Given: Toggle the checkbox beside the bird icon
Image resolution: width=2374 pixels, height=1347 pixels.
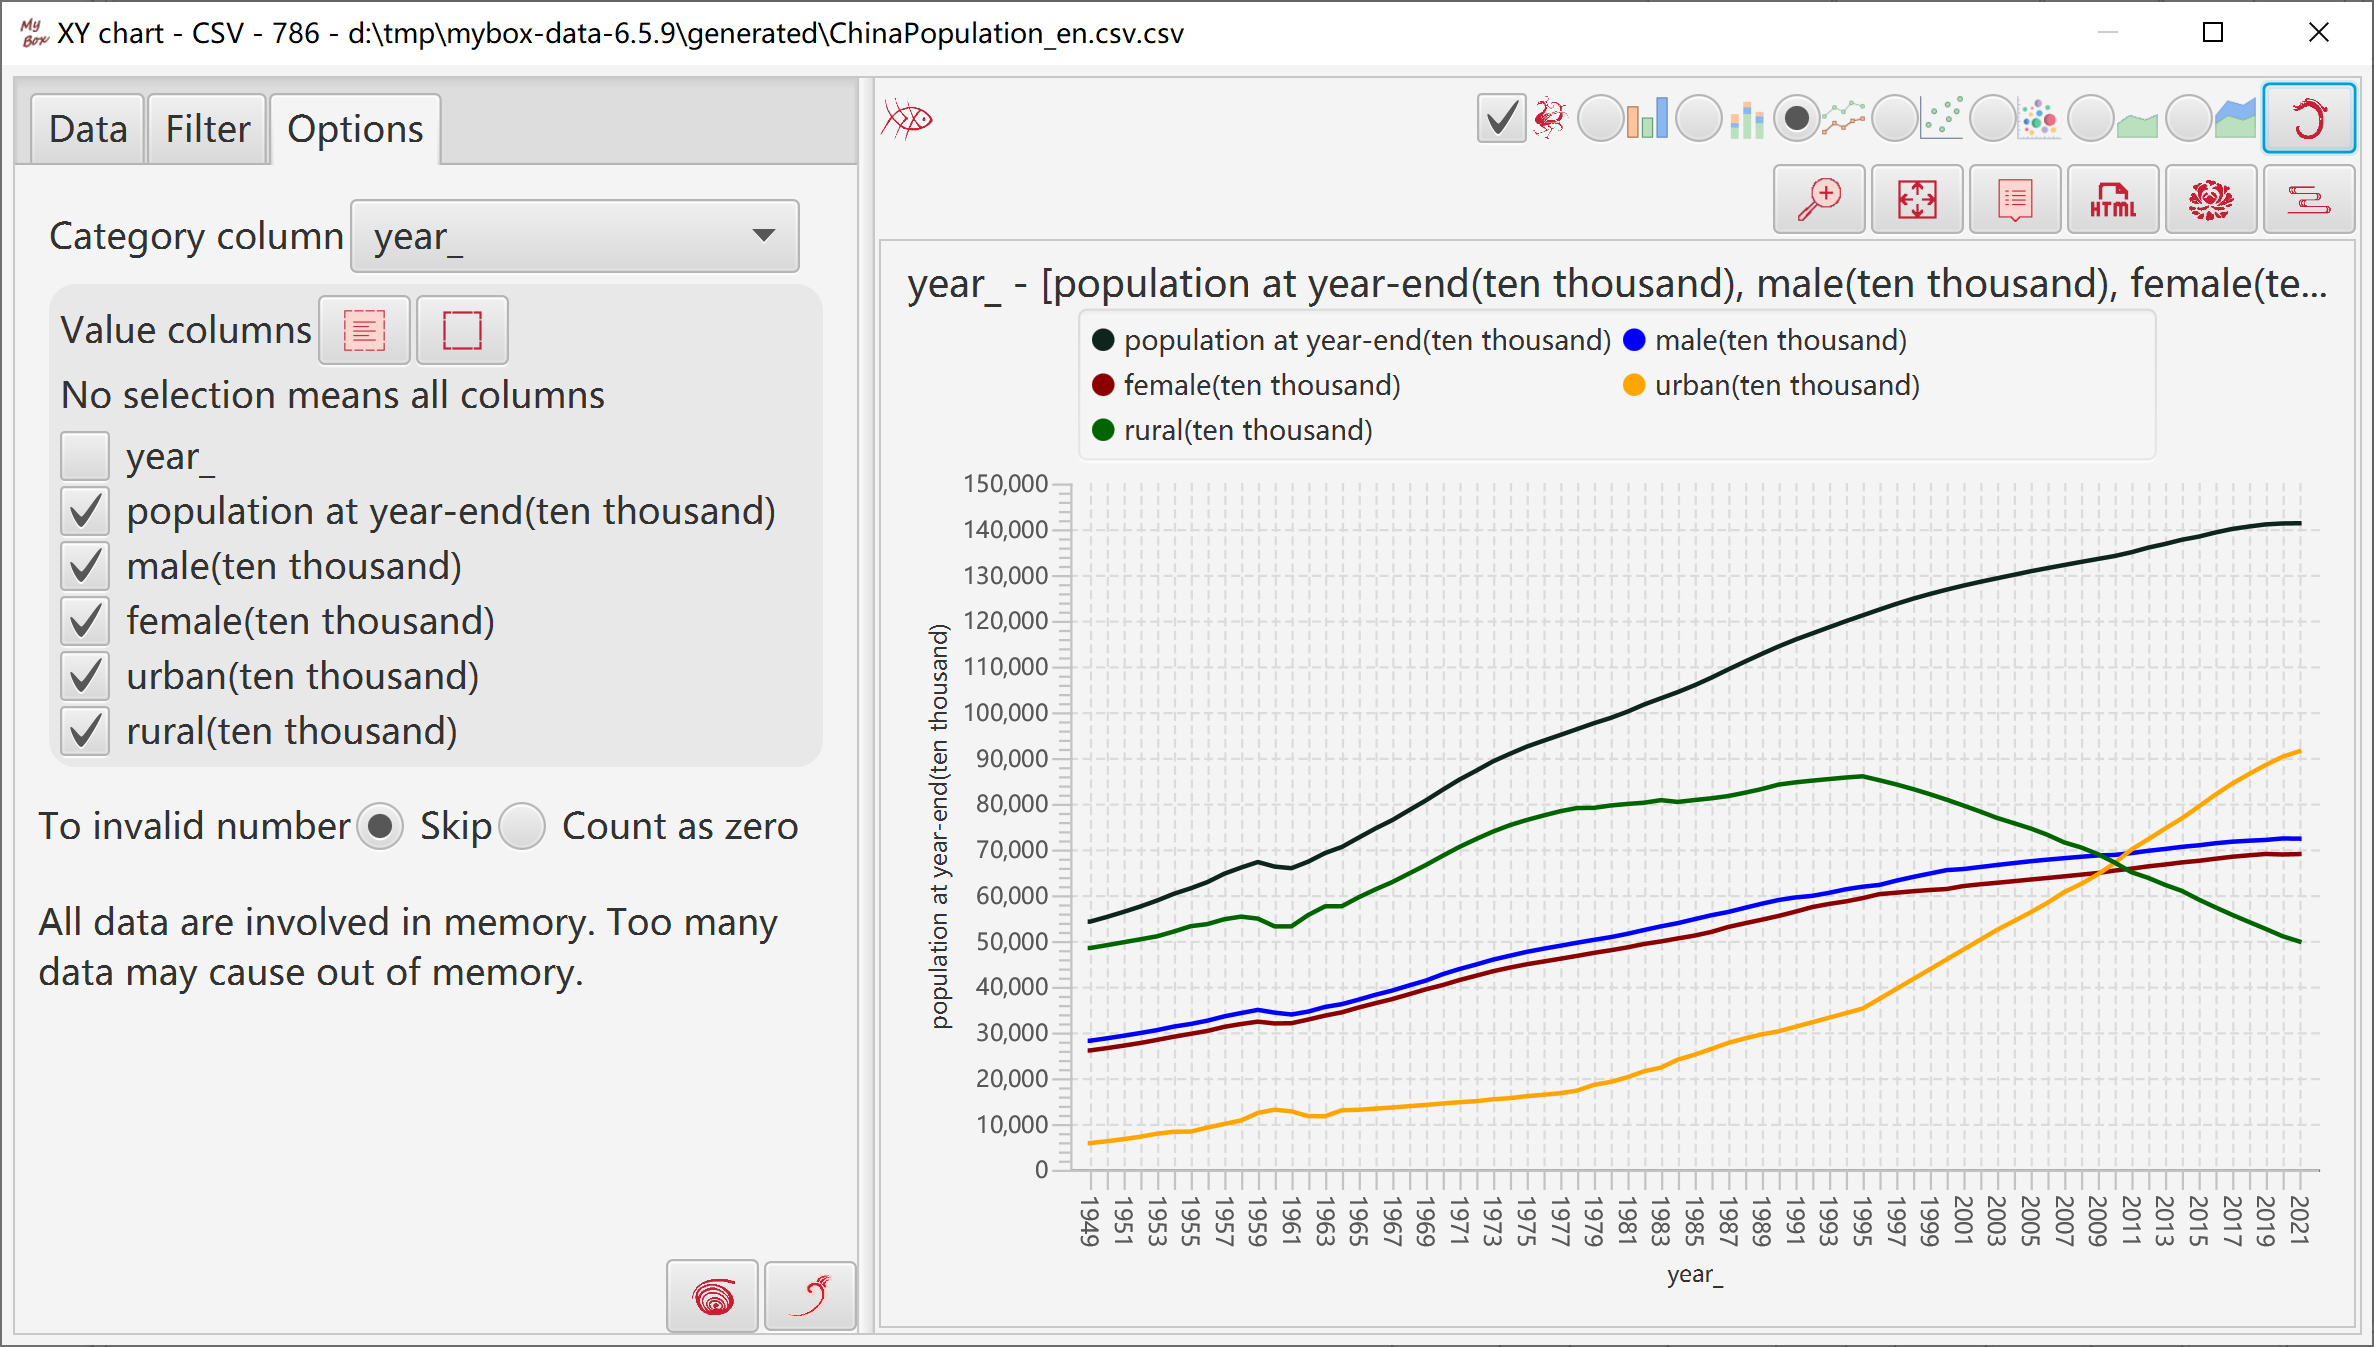Looking at the screenshot, I should [x=1501, y=118].
